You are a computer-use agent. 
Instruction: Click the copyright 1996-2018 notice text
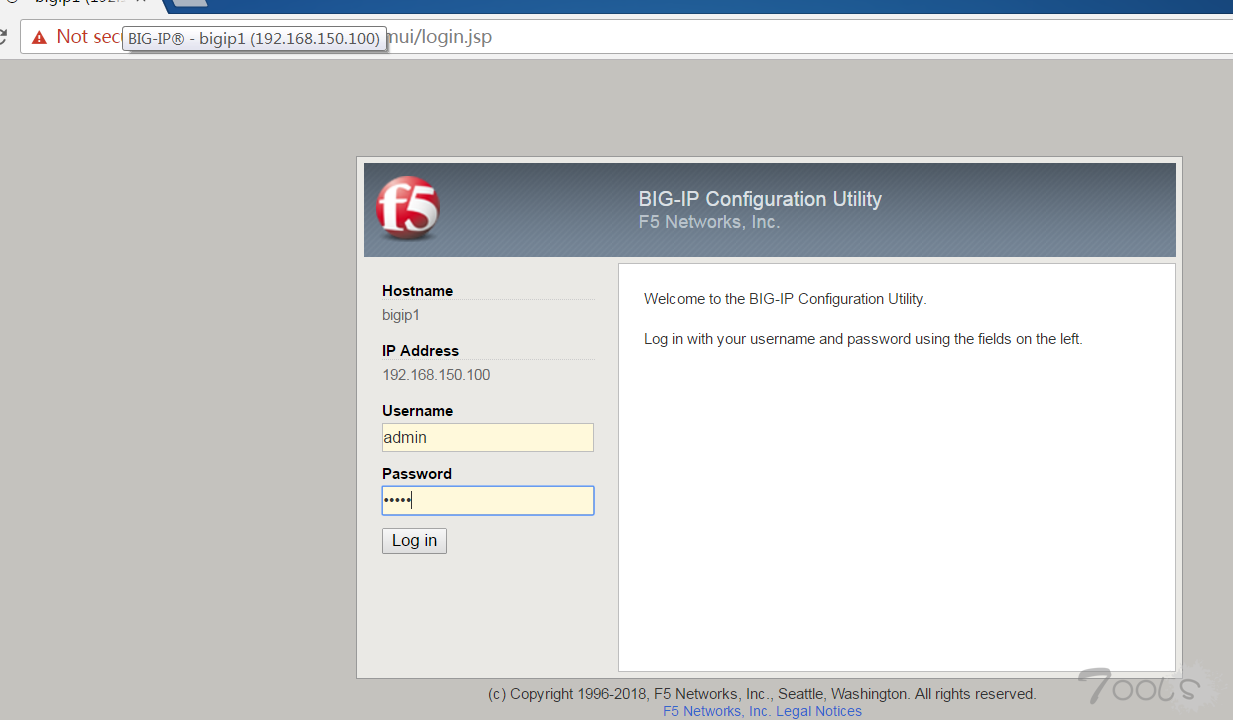[762, 694]
